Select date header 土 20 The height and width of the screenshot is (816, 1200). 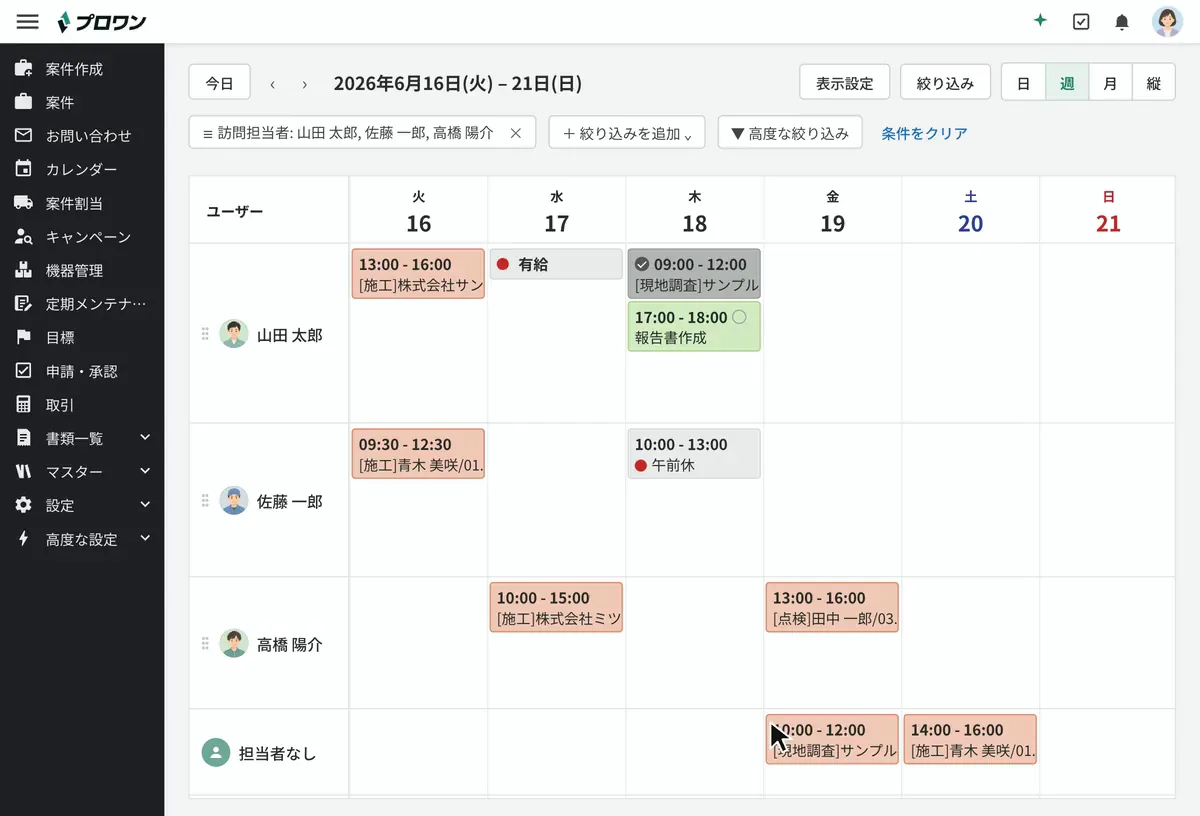click(970, 211)
